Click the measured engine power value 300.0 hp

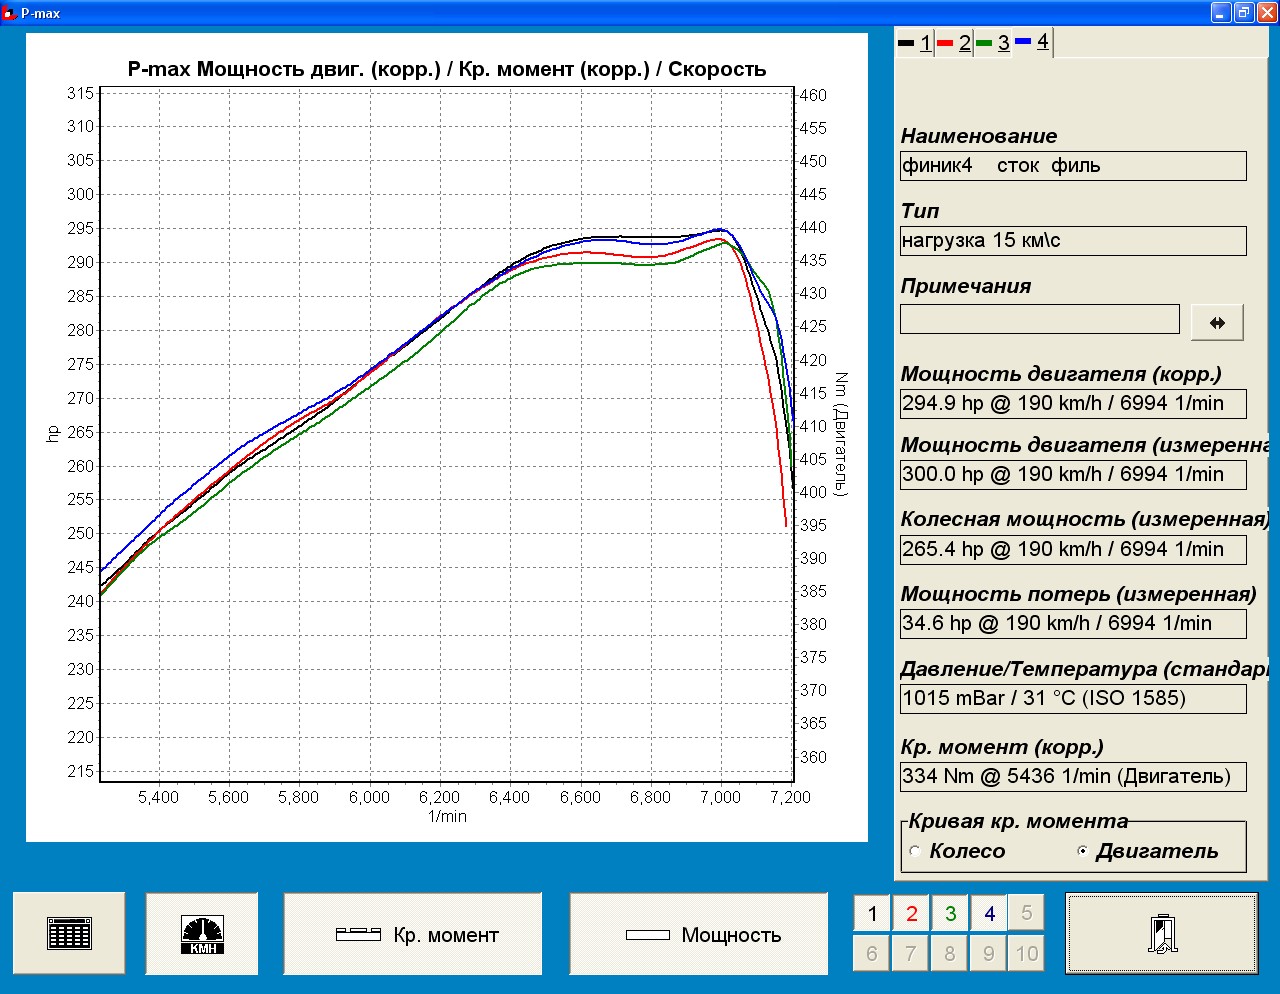[1073, 475]
